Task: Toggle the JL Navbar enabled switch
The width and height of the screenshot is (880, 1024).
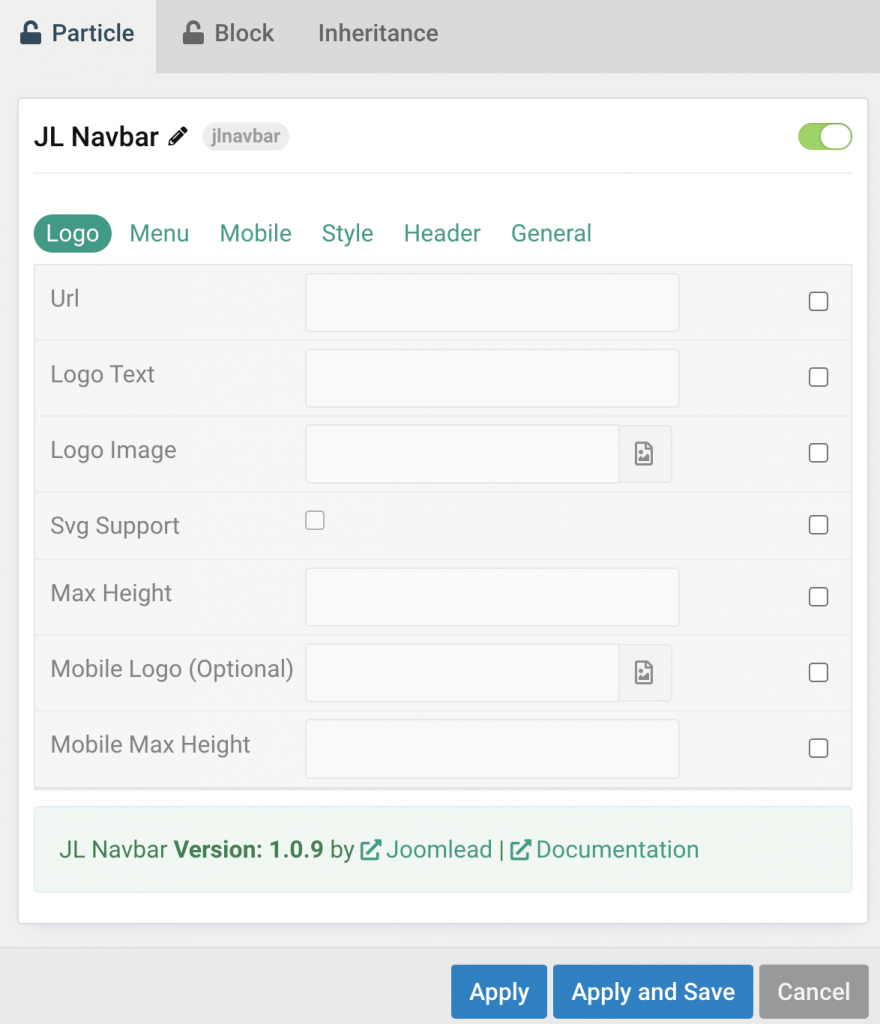Action: pyautogui.click(x=825, y=136)
